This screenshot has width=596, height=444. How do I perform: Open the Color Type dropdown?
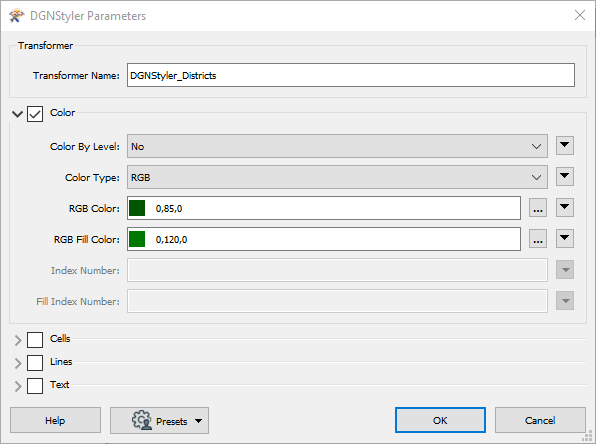pos(337,177)
